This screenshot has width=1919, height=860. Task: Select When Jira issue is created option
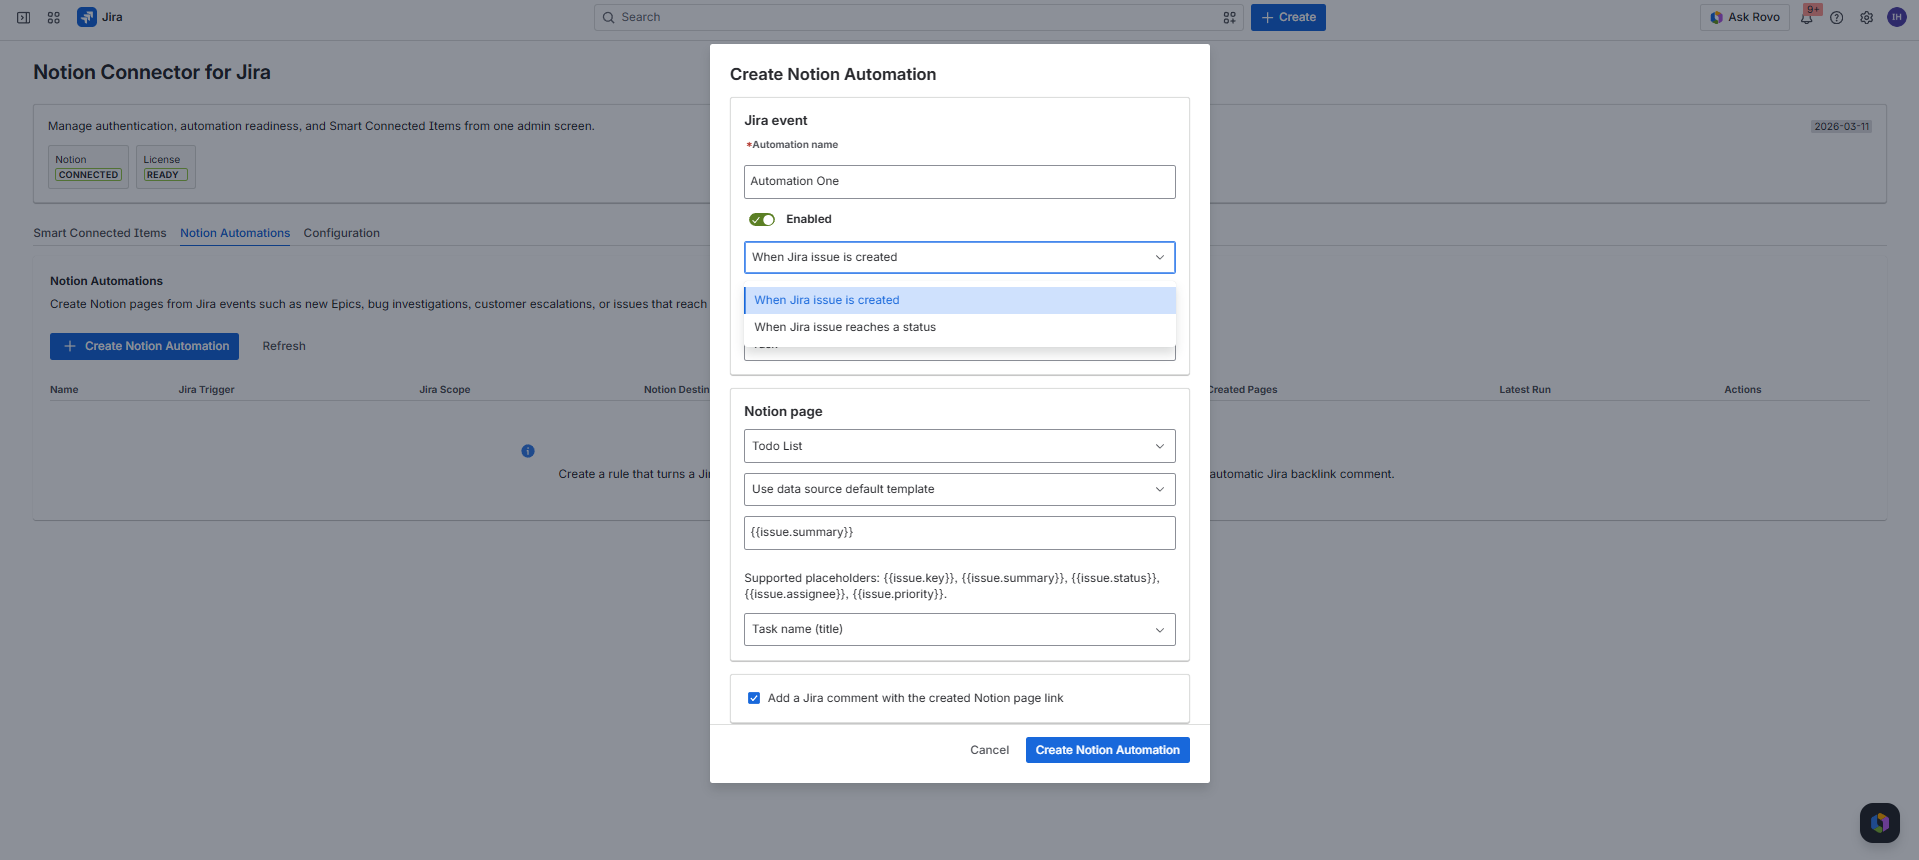(x=960, y=300)
